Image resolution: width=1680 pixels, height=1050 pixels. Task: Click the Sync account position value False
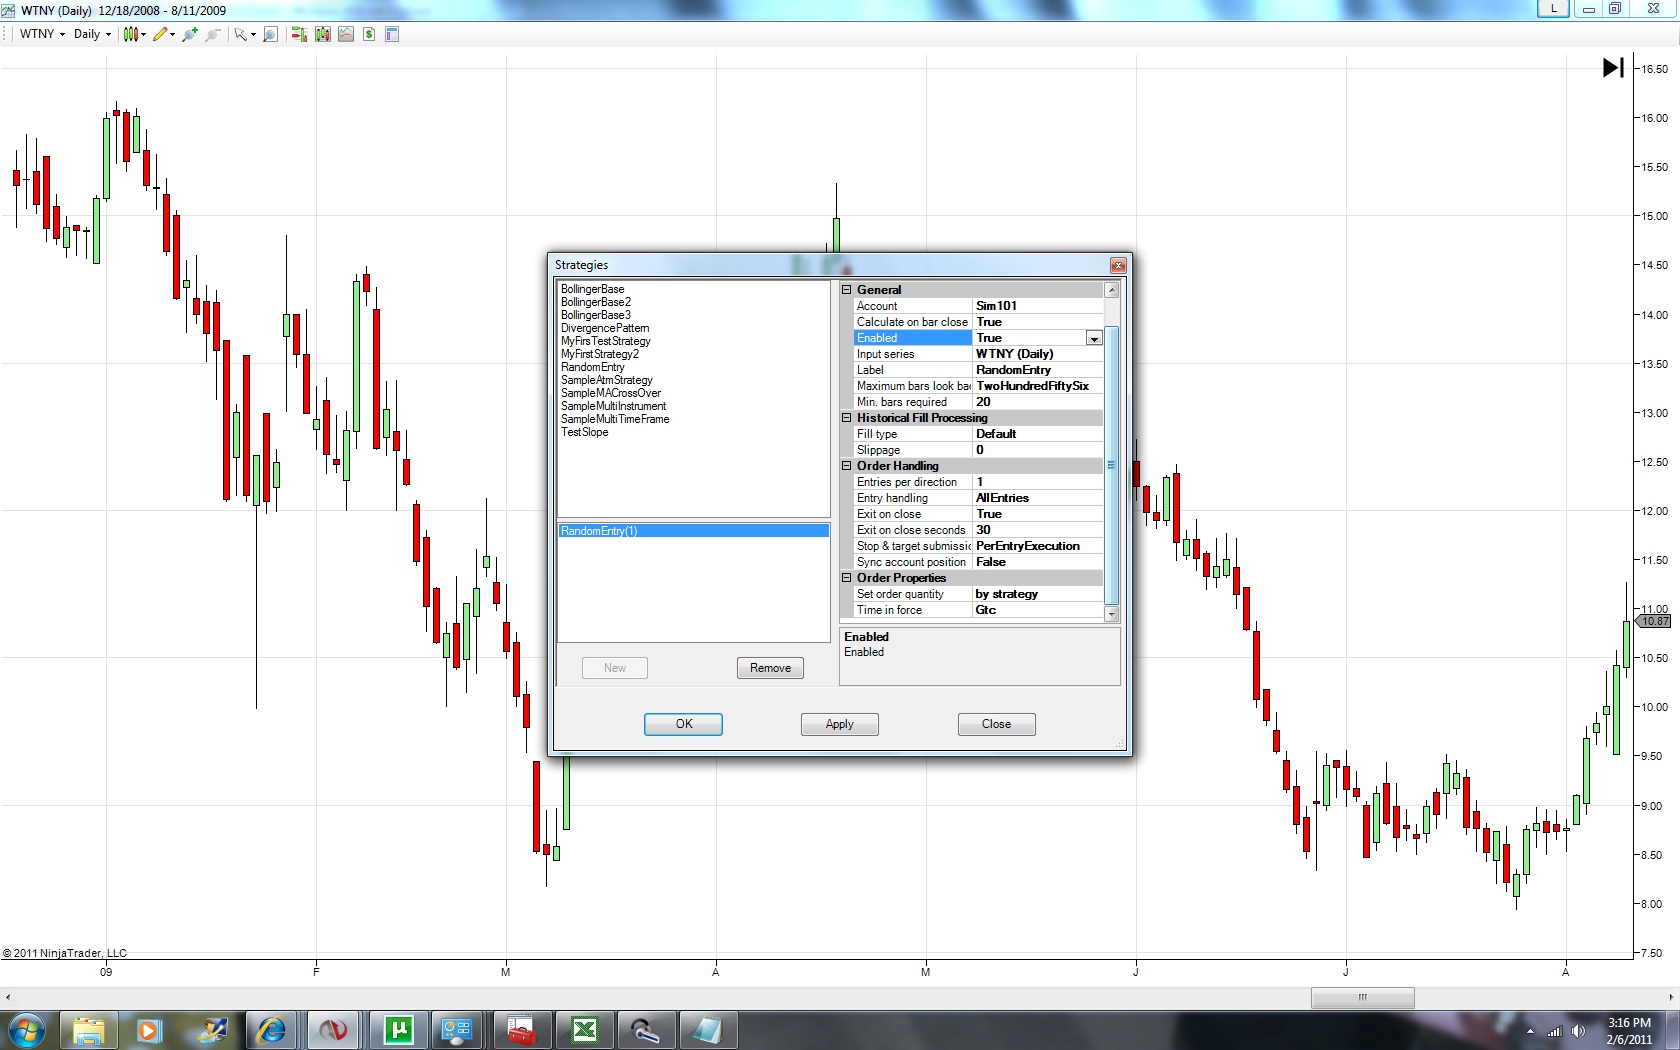1038,562
